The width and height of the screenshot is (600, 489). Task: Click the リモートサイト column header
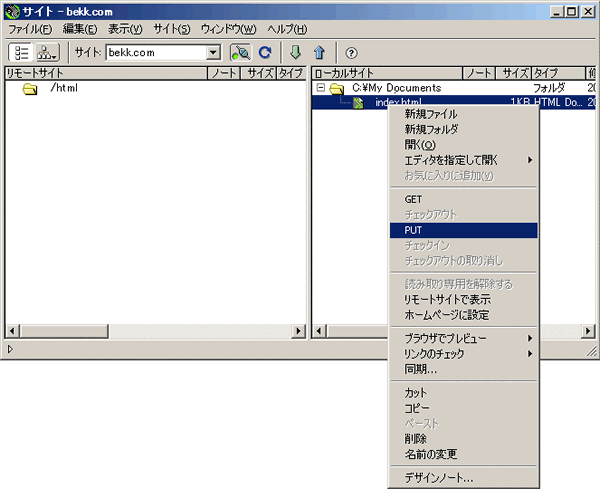click(x=106, y=73)
